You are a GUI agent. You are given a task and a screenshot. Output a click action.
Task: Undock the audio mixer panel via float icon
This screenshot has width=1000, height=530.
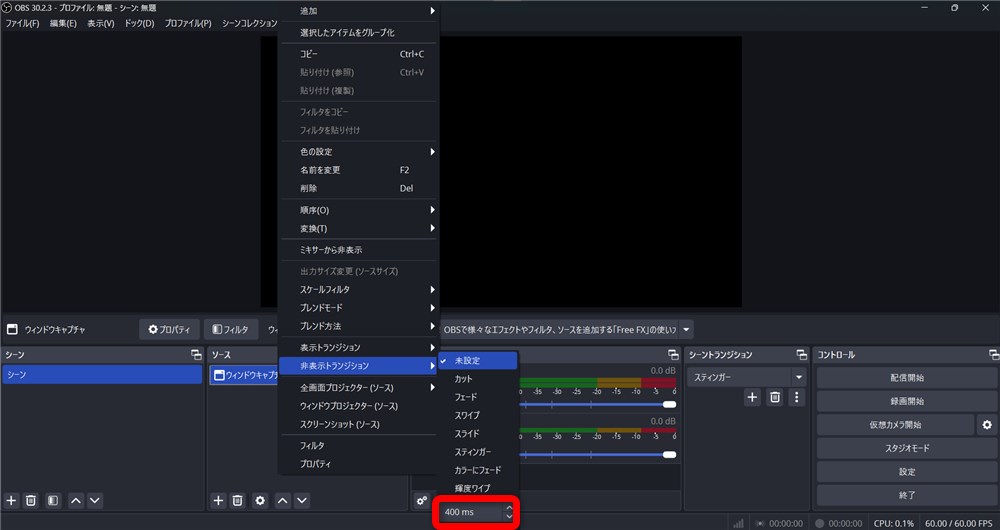click(673, 355)
